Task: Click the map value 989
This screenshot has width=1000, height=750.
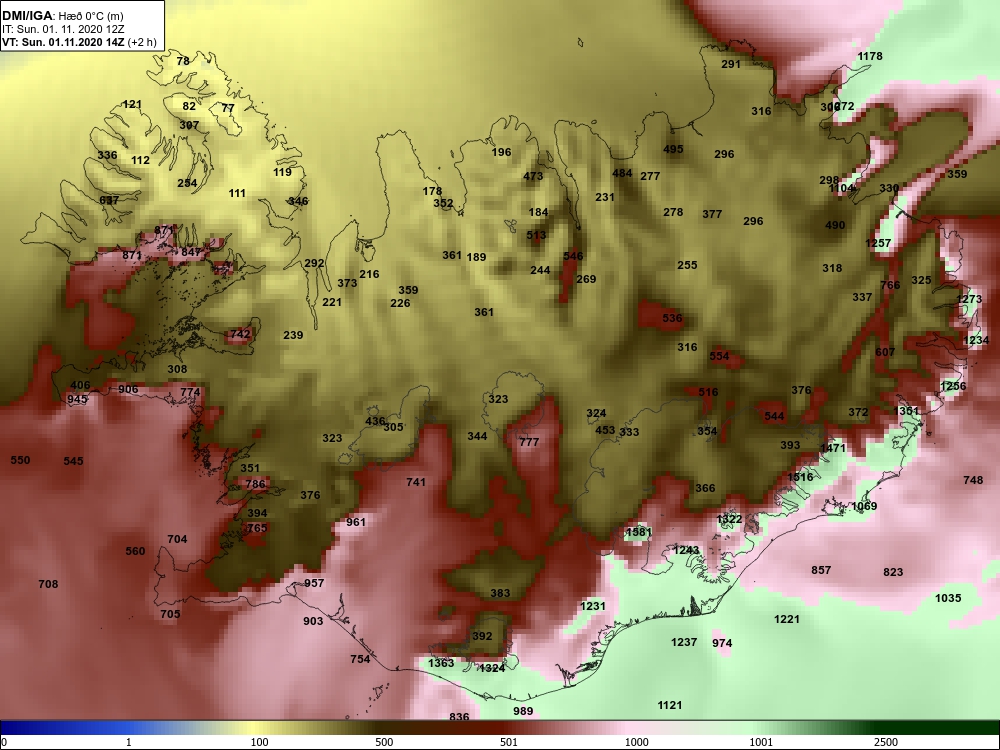Action: (x=523, y=712)
